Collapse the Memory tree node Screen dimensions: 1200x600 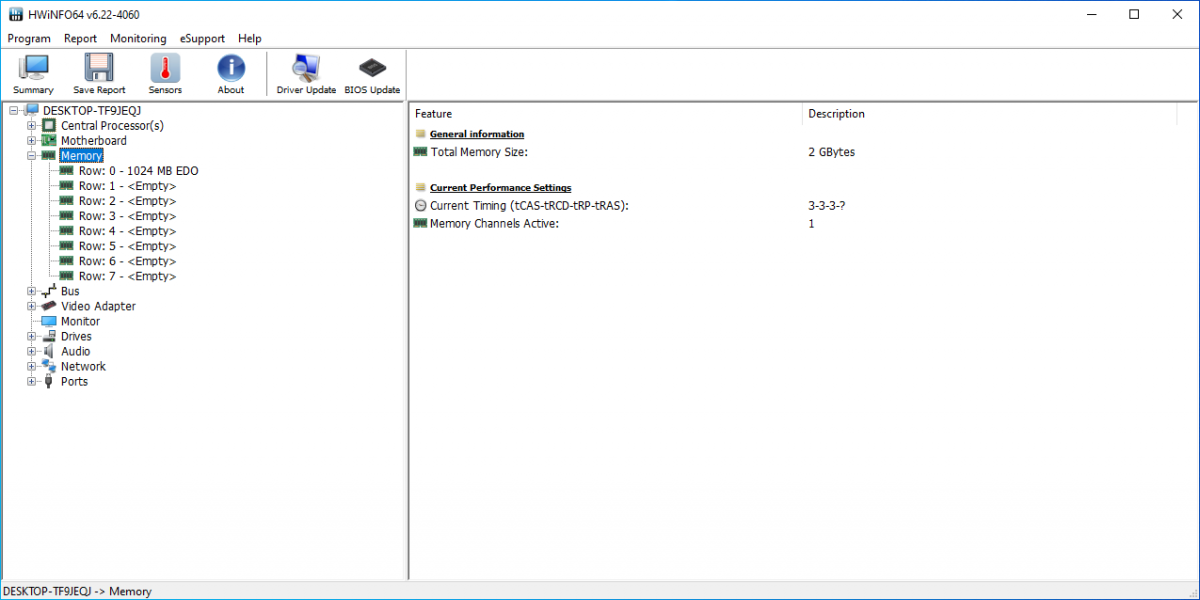click(x=32, y=156)
